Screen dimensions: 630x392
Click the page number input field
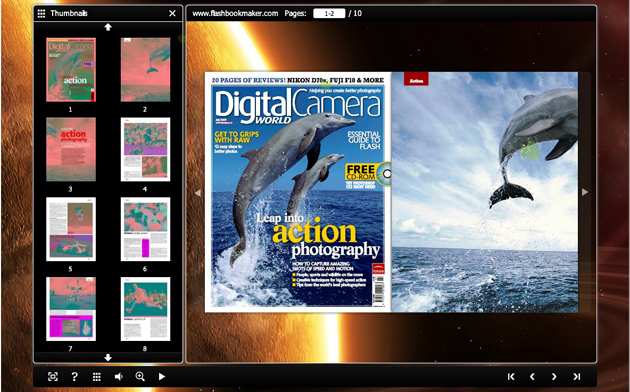point(329,13)
